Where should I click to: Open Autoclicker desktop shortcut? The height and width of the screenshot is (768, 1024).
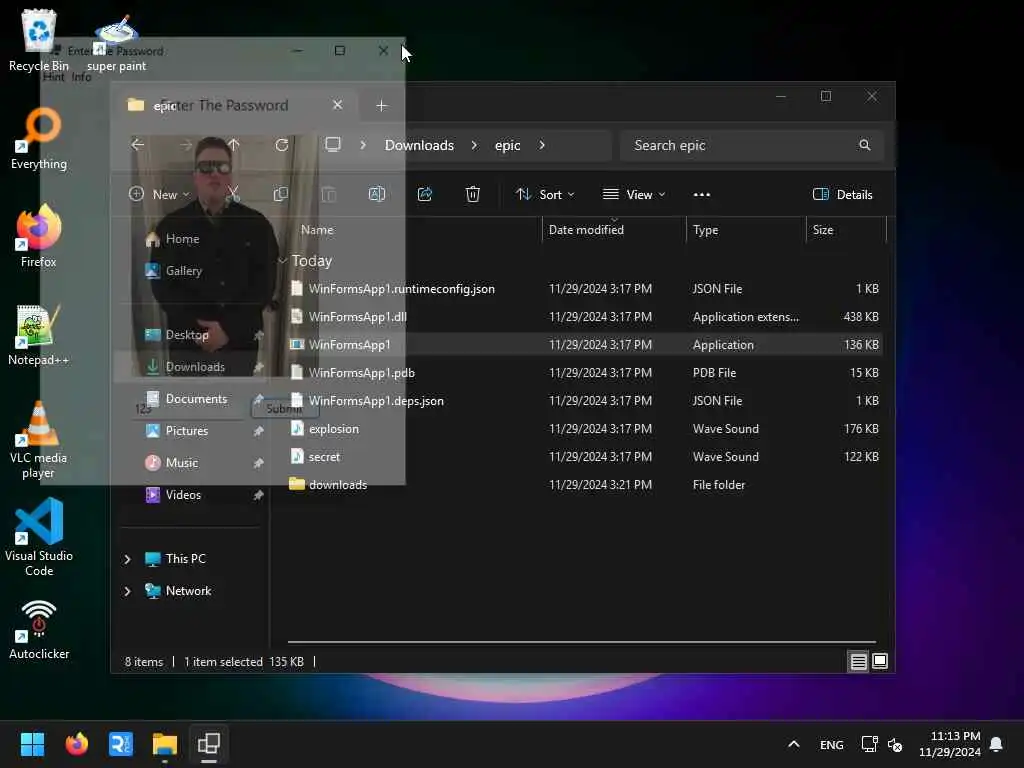39,630
